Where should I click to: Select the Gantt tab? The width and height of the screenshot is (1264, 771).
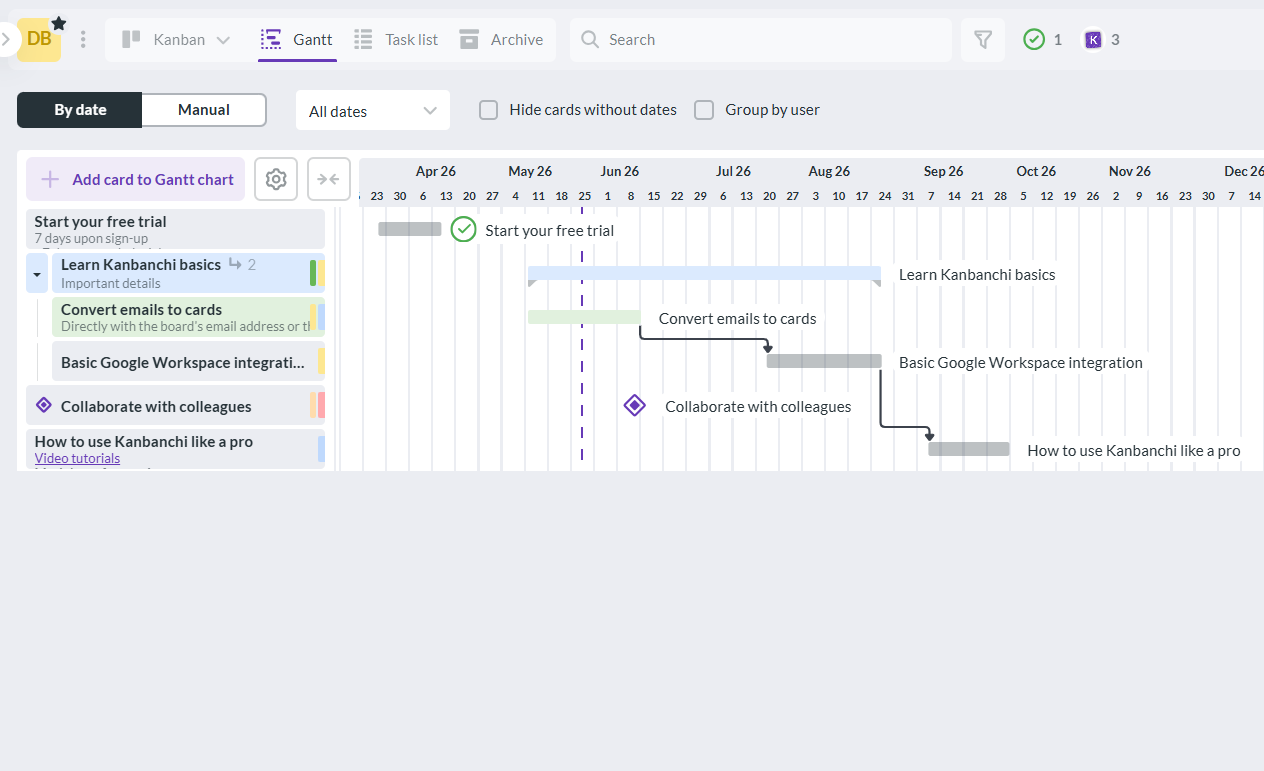point(297,39)
